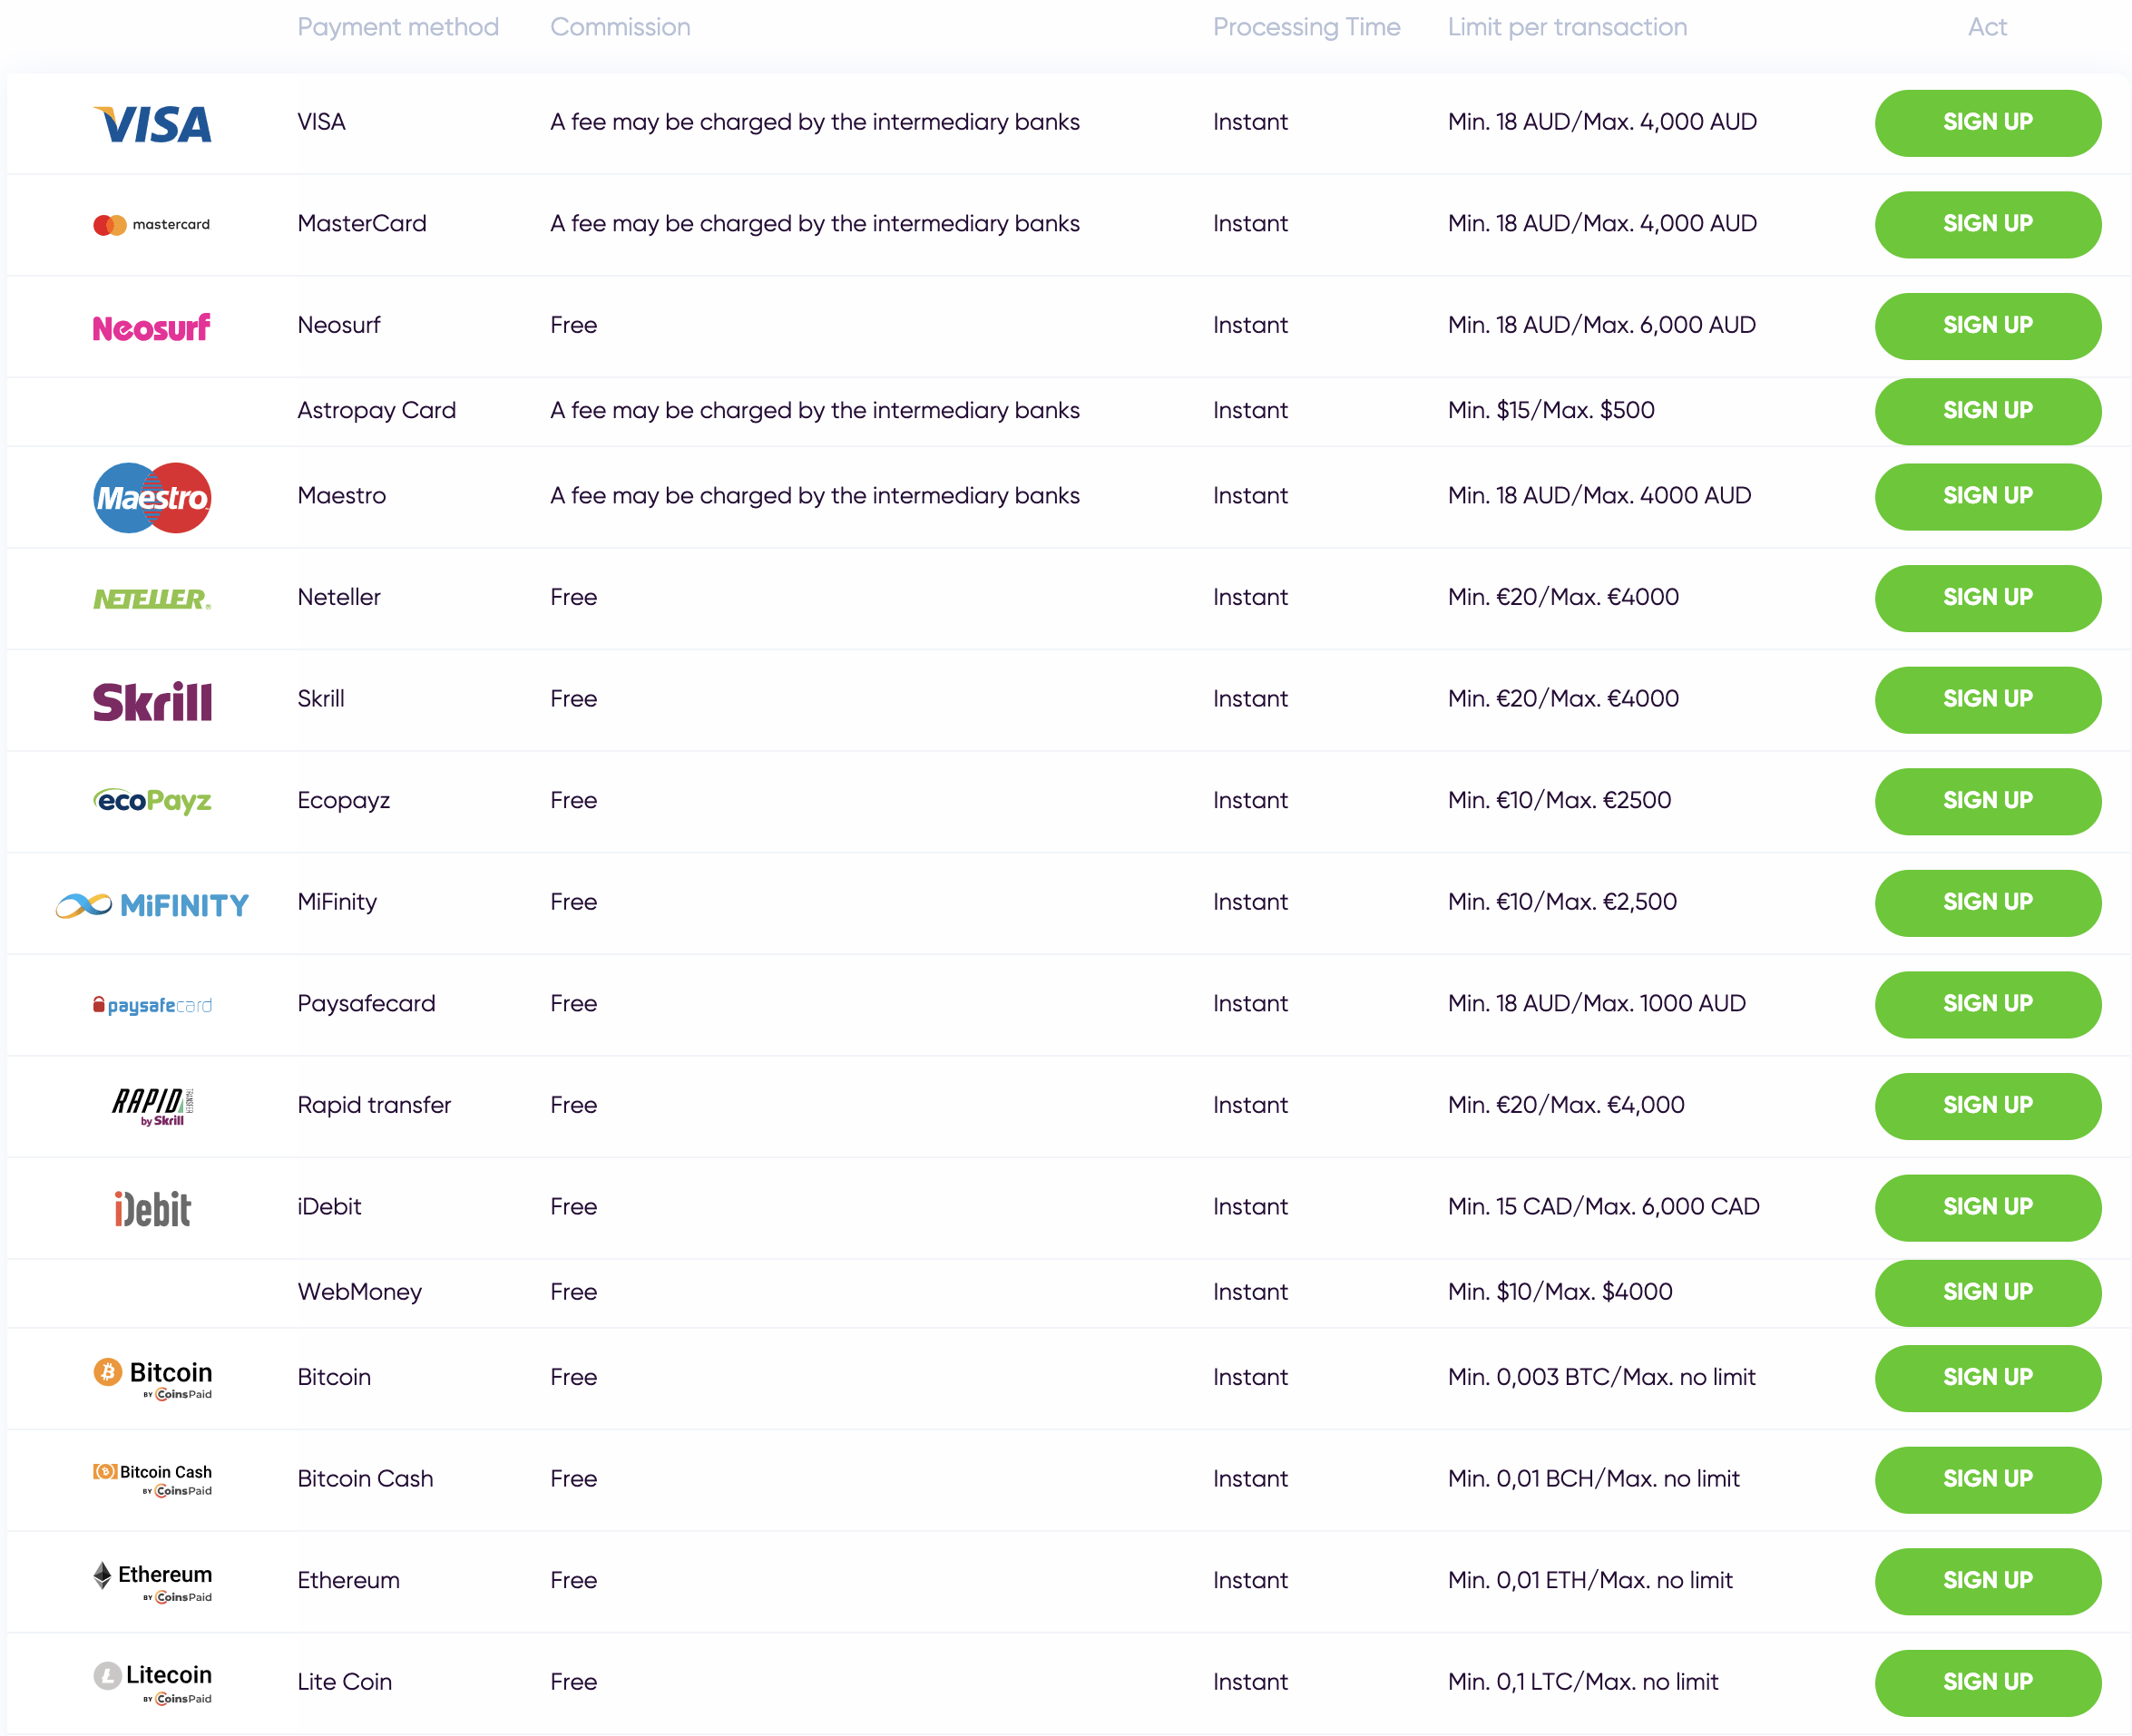Click Sign Up in the Rapid transfer row
The image size is (2132, 1736).
point(1987,1106)
